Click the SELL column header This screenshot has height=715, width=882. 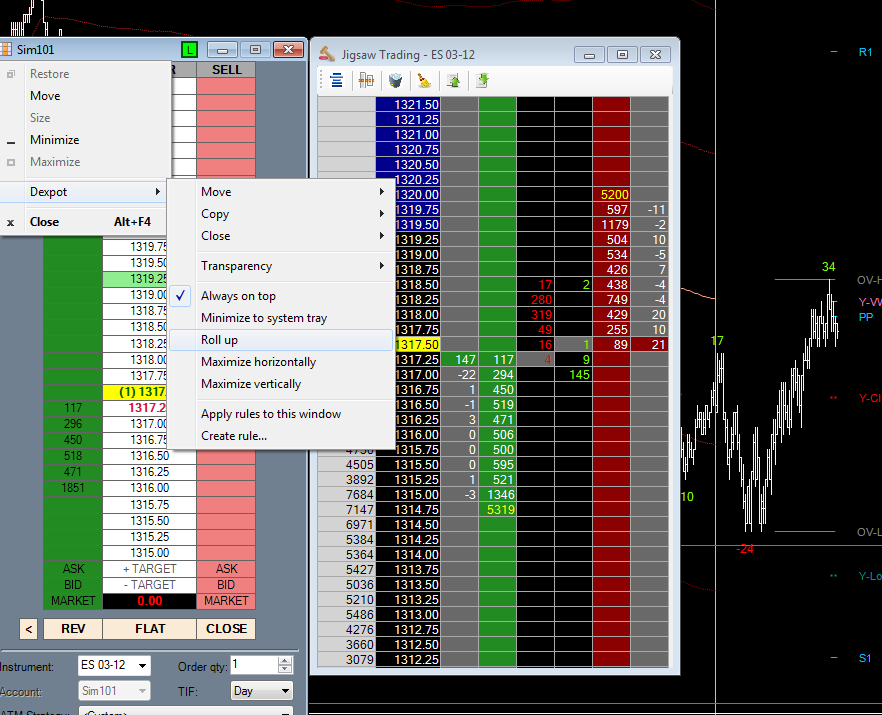point(226,70)
